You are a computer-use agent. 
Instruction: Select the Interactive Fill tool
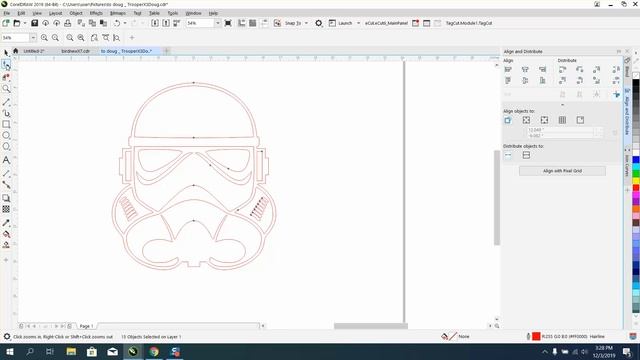pyautogui.click(x=6, y=234)
